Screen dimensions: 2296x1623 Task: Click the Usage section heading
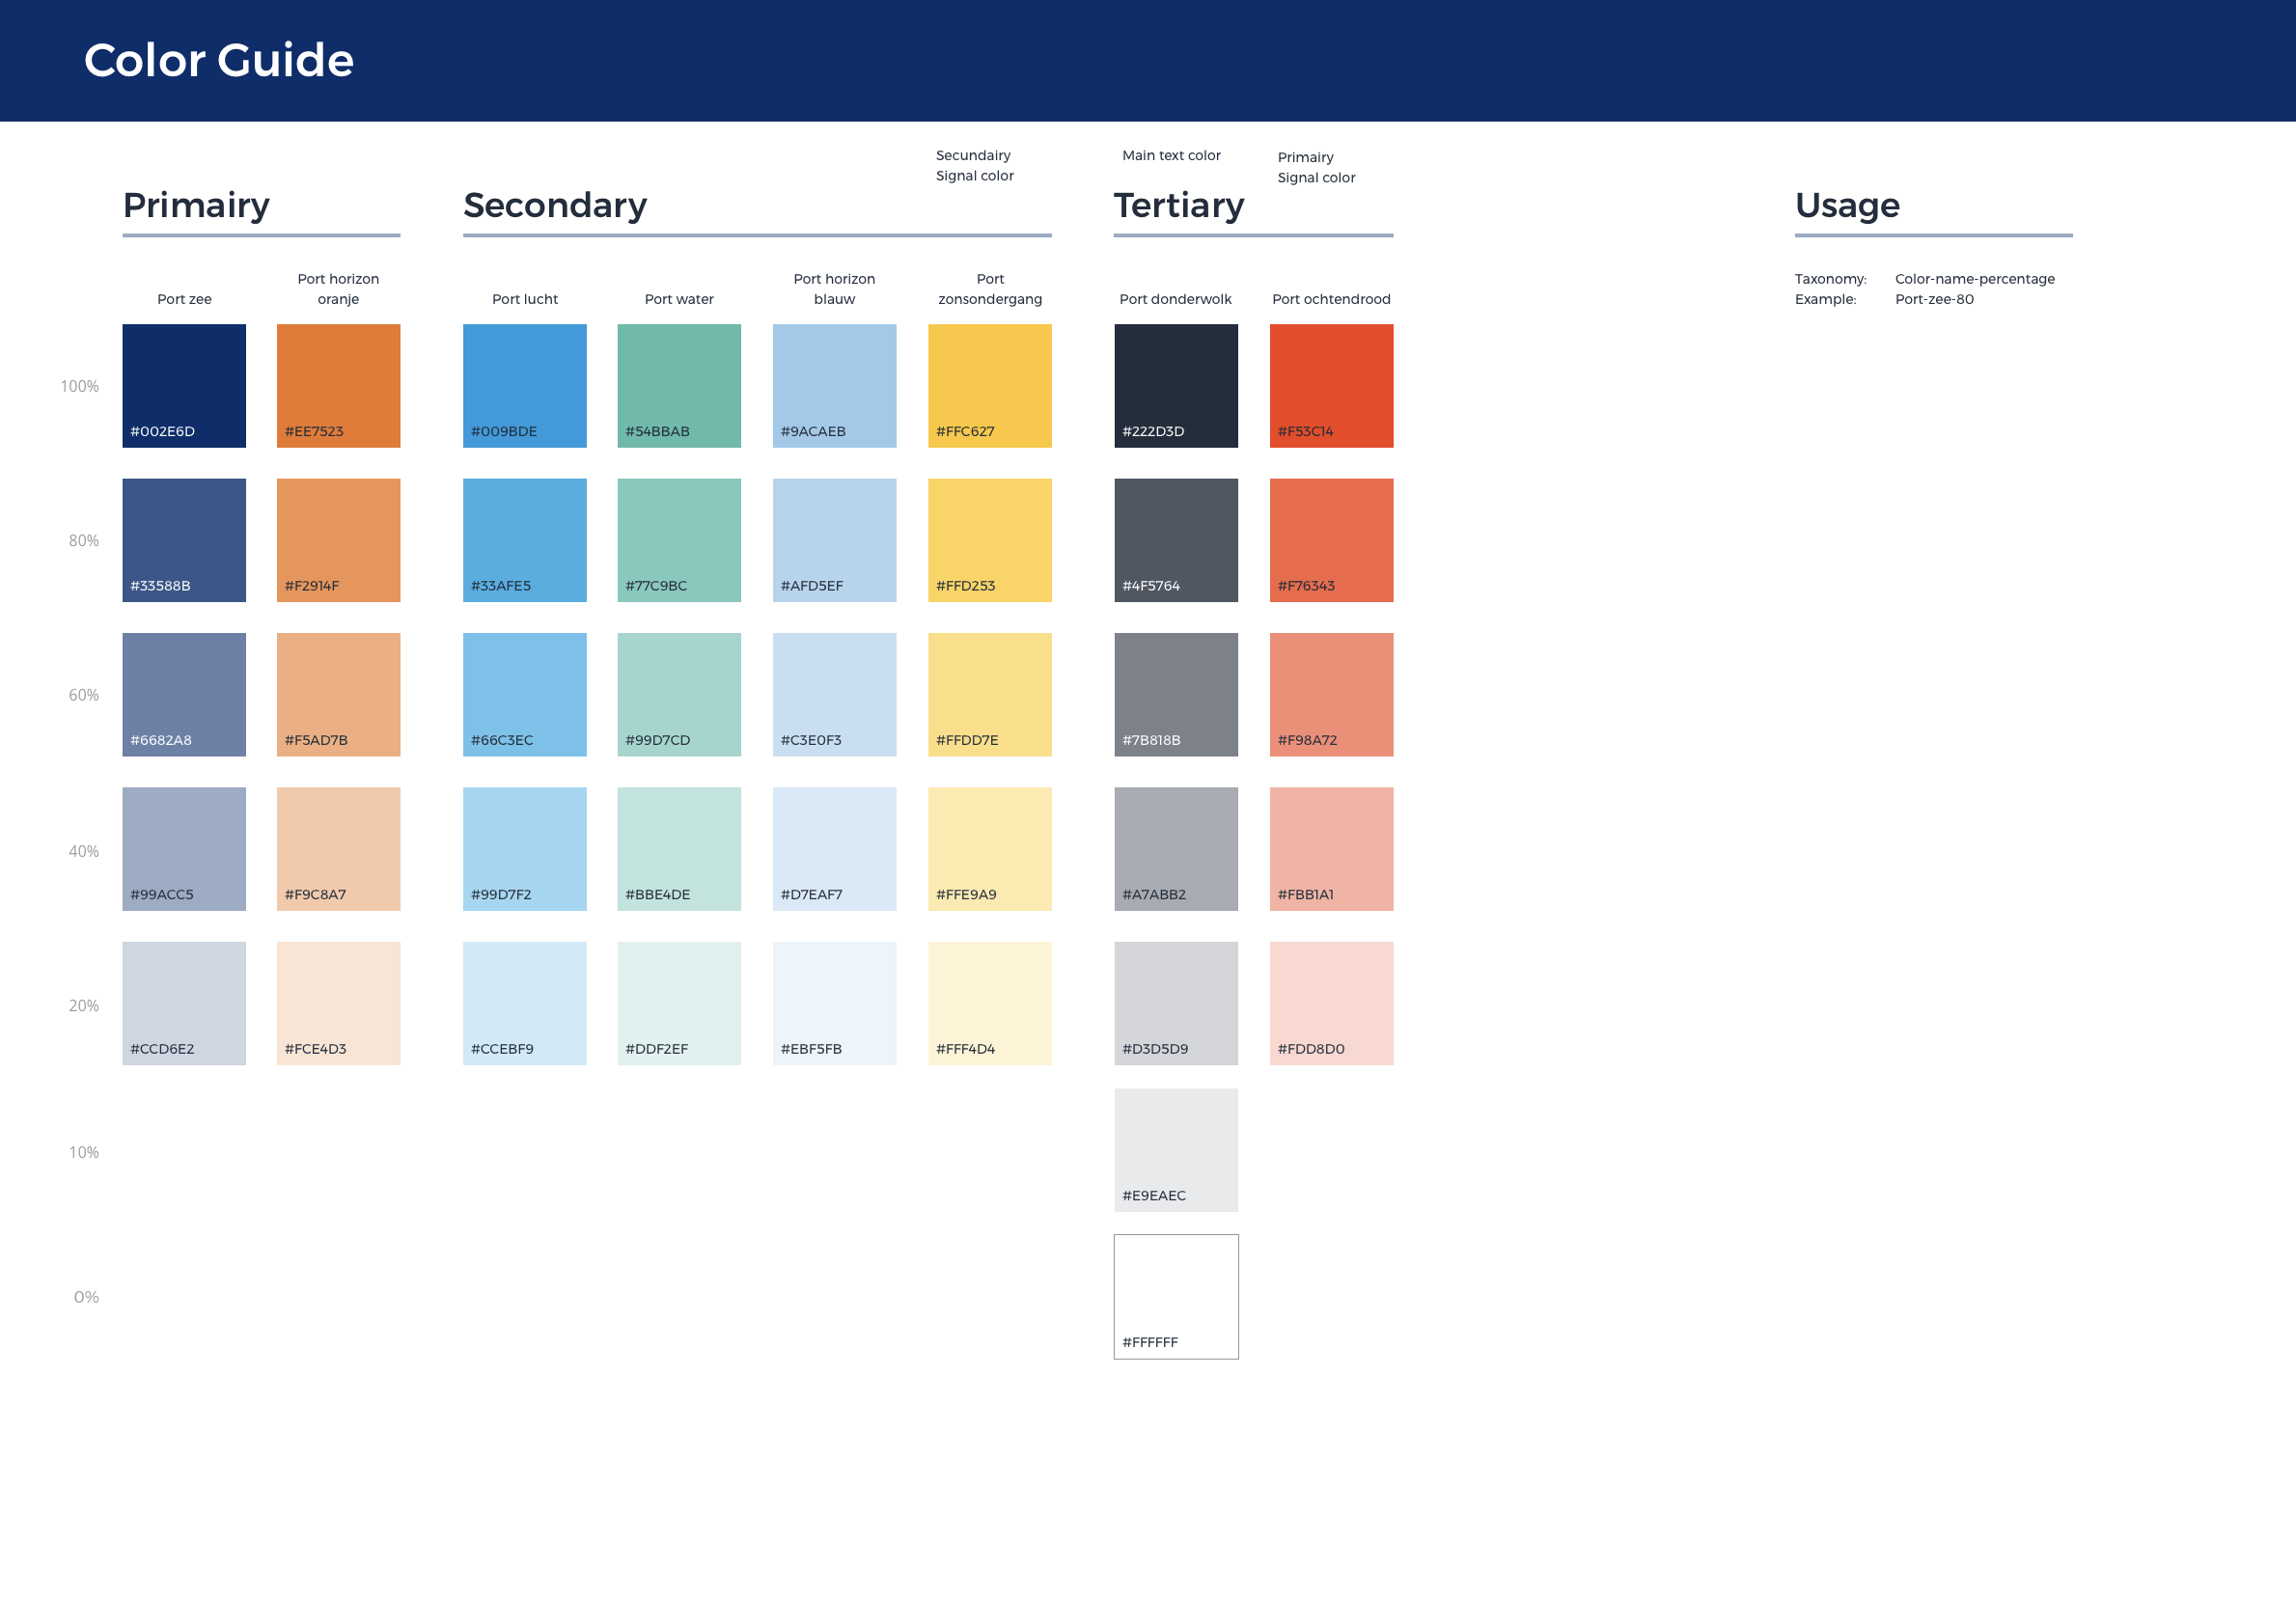point(1847,205)
